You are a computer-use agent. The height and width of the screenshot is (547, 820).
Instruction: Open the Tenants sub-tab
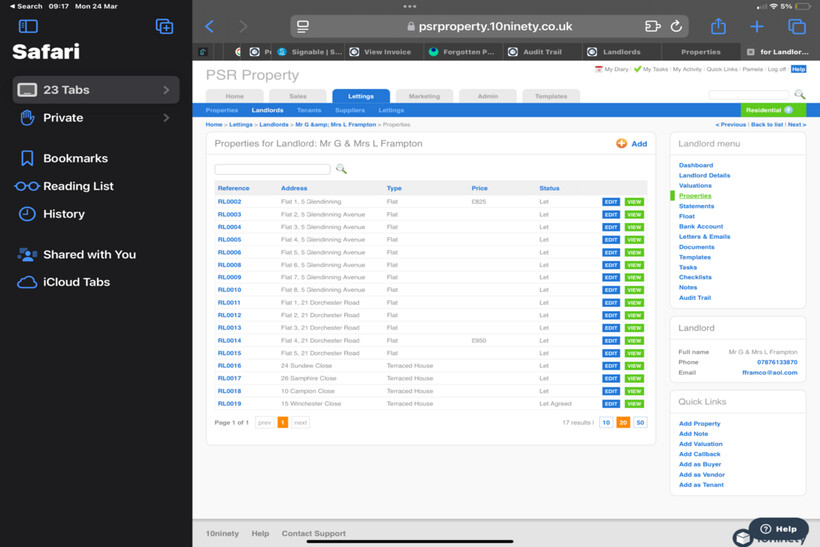pos(309,110)
